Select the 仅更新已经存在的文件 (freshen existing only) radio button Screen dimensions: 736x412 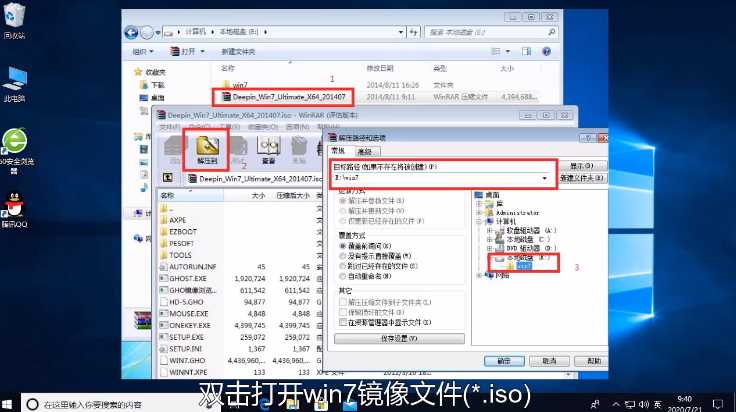343,221
